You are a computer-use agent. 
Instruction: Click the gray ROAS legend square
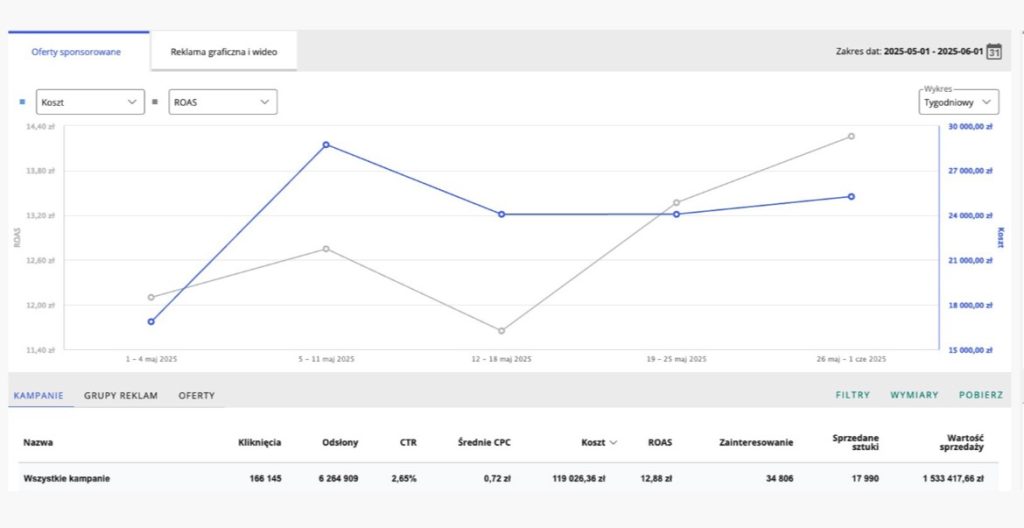(x=155, y=102)
